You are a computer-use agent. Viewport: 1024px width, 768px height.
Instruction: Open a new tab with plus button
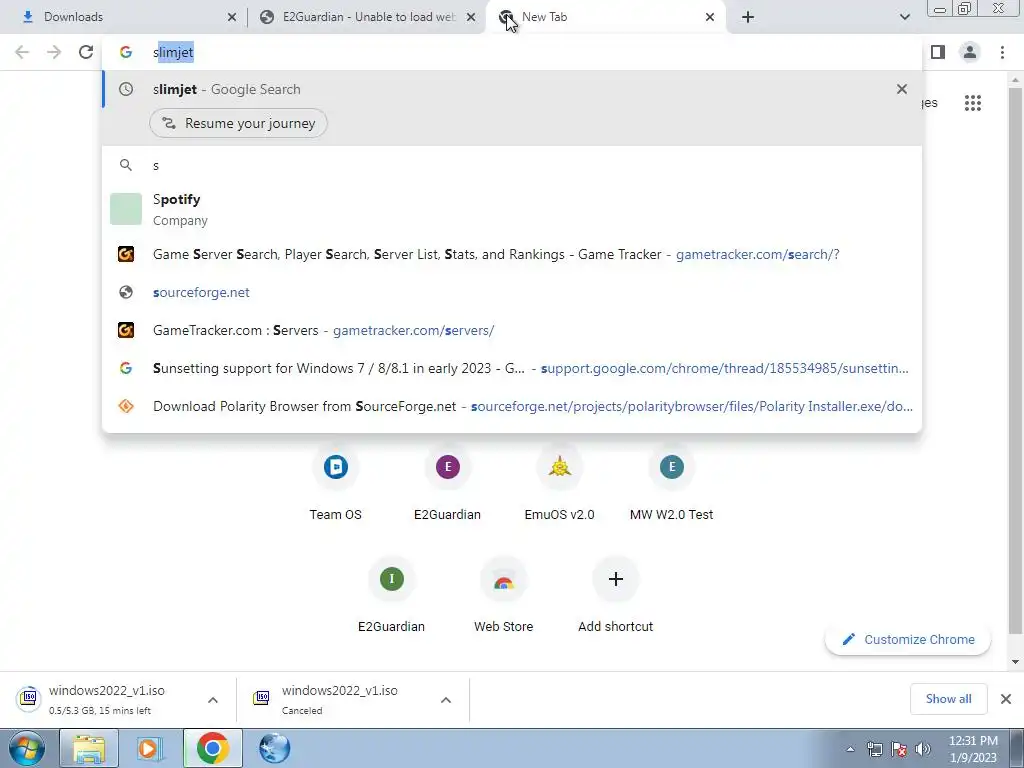(748, 17)
